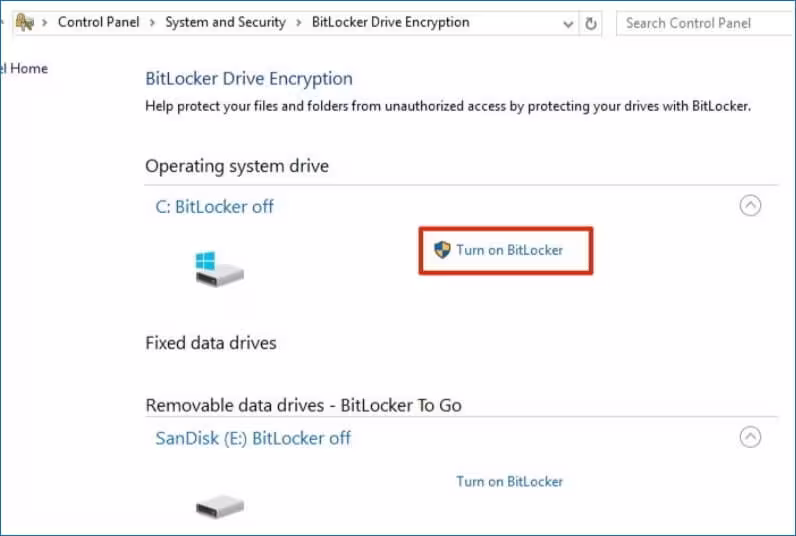Collapse the C: drive BitLocker section
Viewport: 796px width, 536px height.
[x=749, y=206]
